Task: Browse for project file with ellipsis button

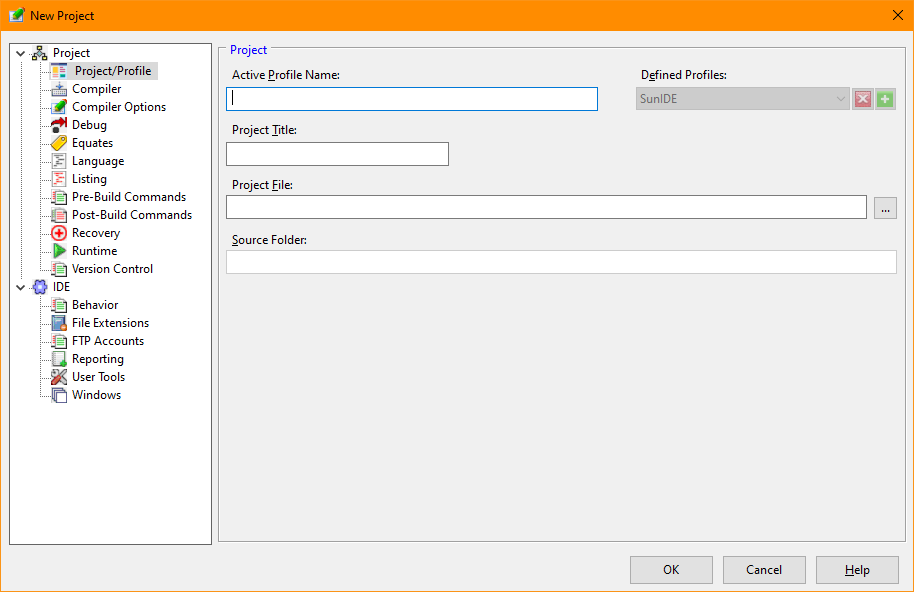Action: (x=885, y=208)
